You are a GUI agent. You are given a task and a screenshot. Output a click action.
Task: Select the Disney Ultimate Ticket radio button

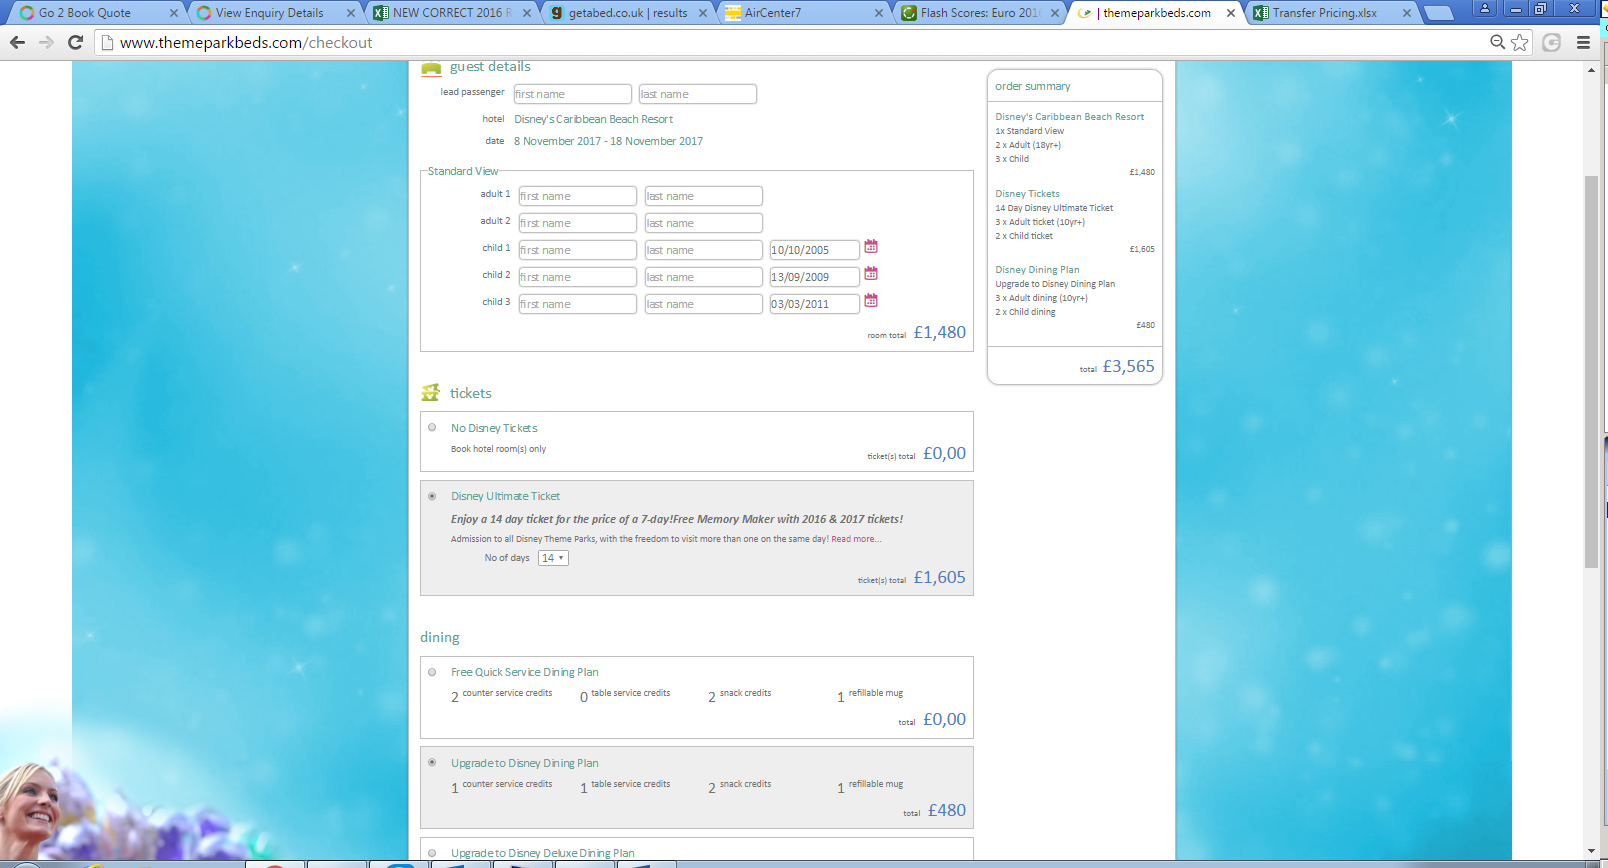(432, 496)
